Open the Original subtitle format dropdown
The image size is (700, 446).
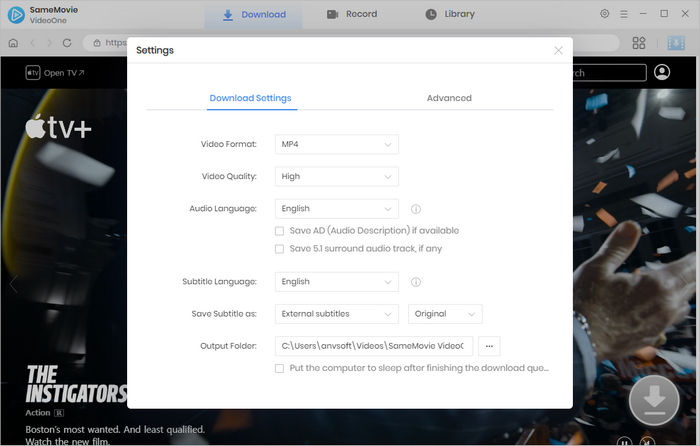pyautogui.click(x=445, y=314)
